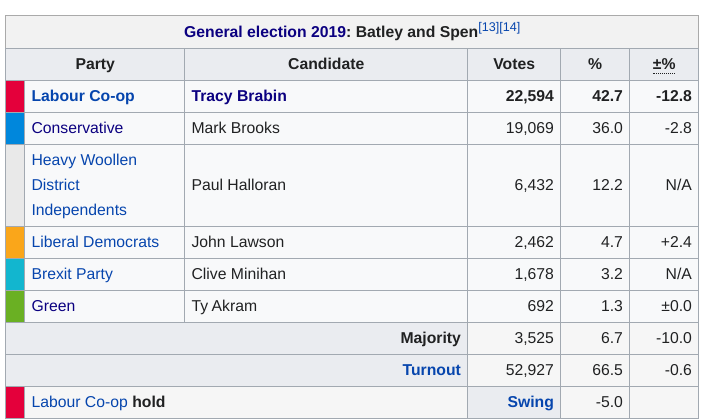This screenshot has width=703, height=419.
Task: Open Tracy Brabin's candidate page
Action: coord(239,96)
